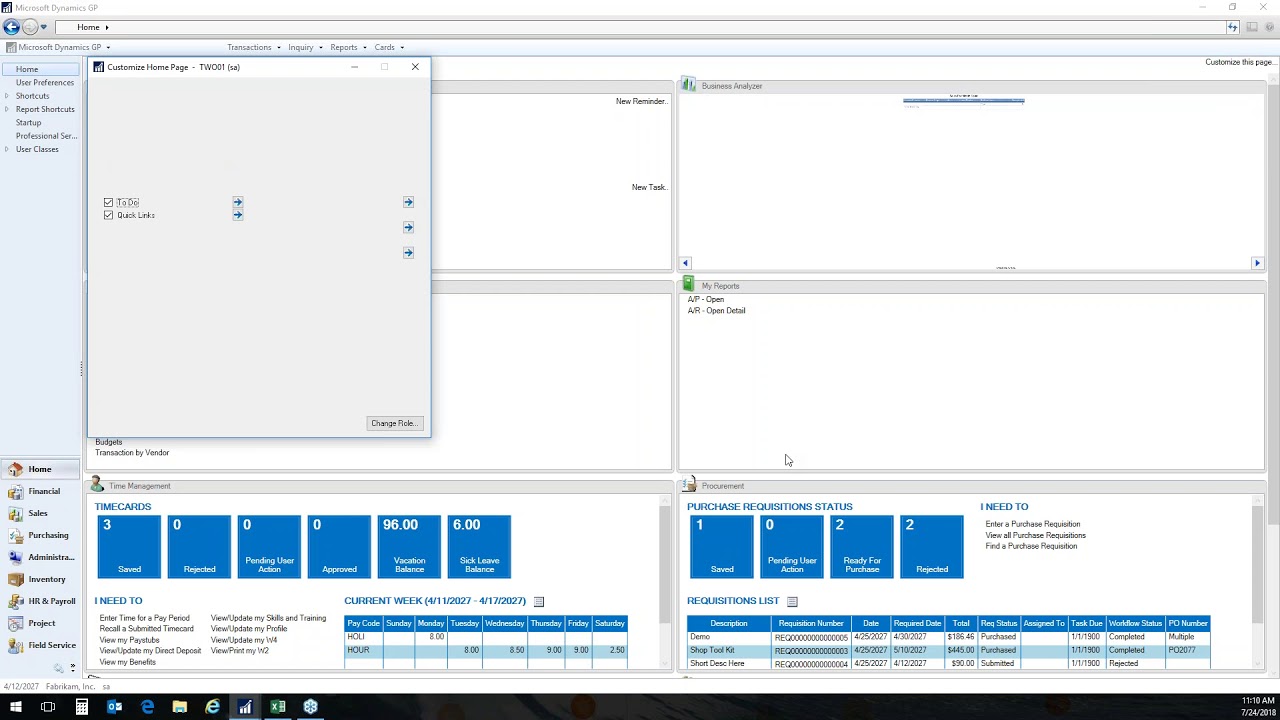Uncheck the Quick Links checkbox
Viewport: 1280px width, 720px height.
click(x=109, y=215)
